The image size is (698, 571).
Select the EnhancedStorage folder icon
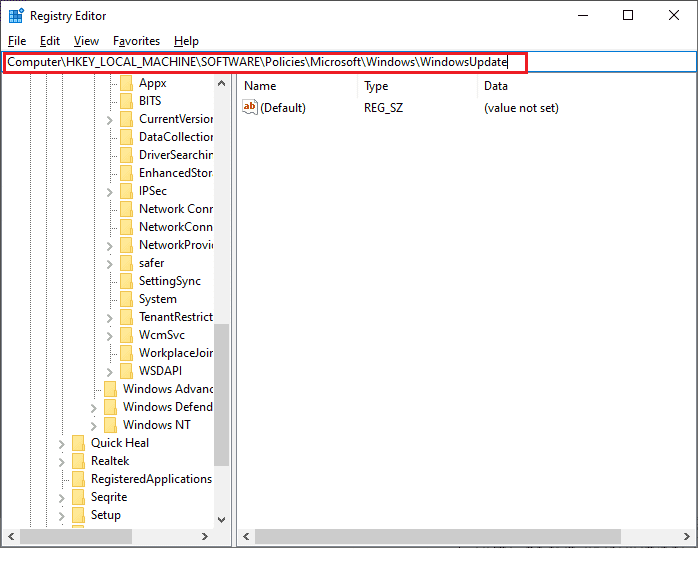click(126, 173)
